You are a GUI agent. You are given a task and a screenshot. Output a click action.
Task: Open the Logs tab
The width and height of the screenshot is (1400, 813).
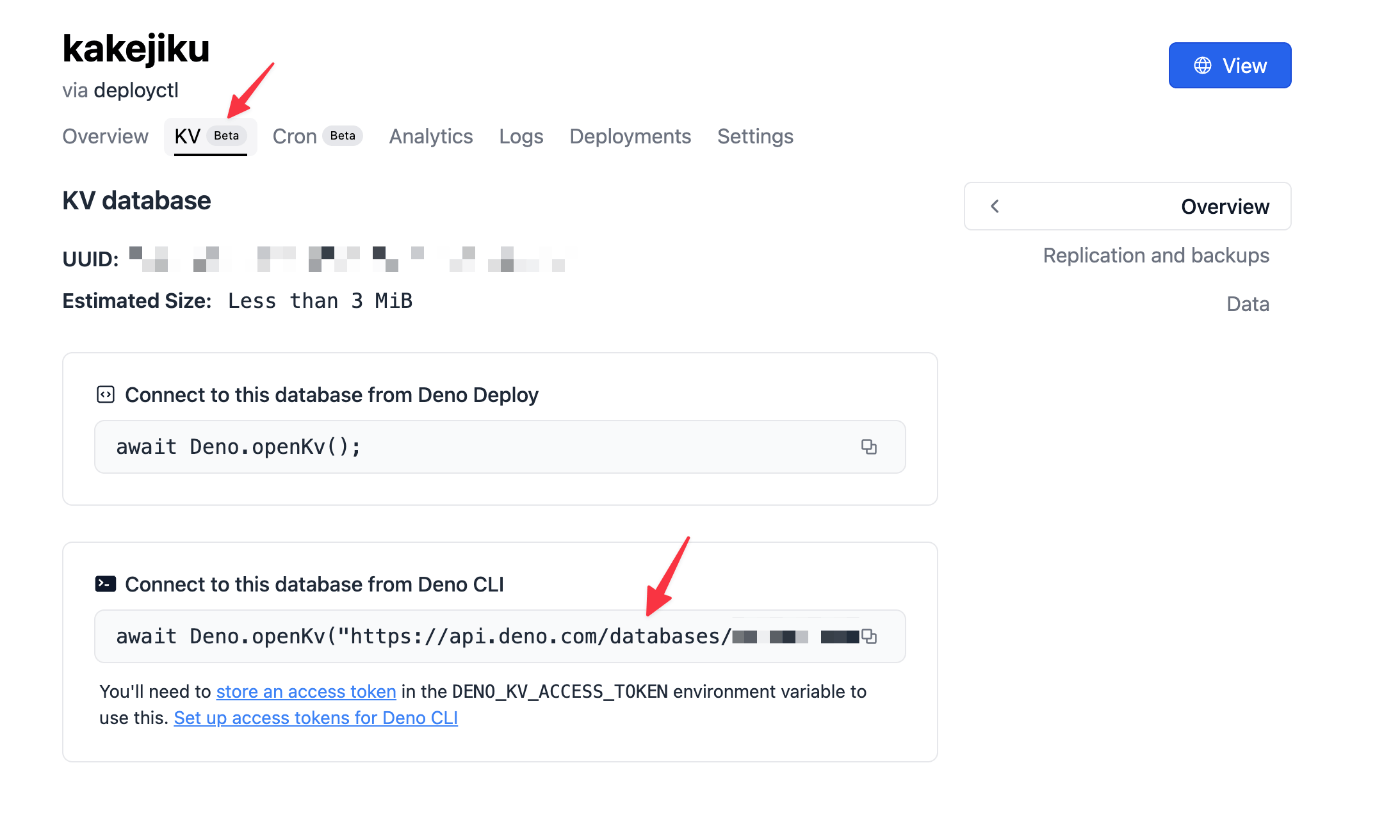coord(521,136)
